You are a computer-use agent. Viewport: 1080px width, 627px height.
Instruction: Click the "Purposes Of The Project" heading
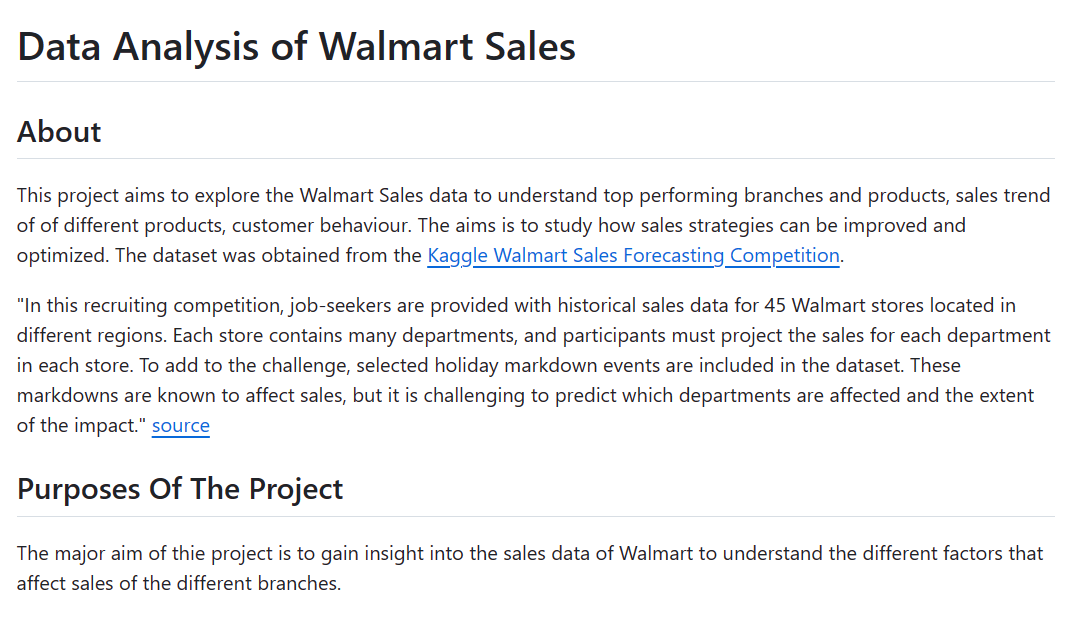(180, 489)
